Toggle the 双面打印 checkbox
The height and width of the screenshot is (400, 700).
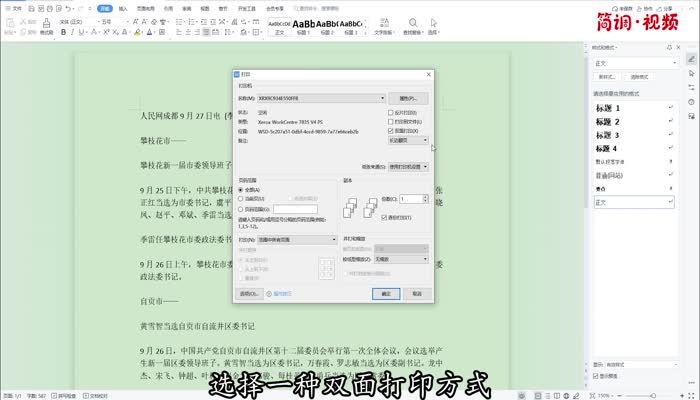coord(389,131)
